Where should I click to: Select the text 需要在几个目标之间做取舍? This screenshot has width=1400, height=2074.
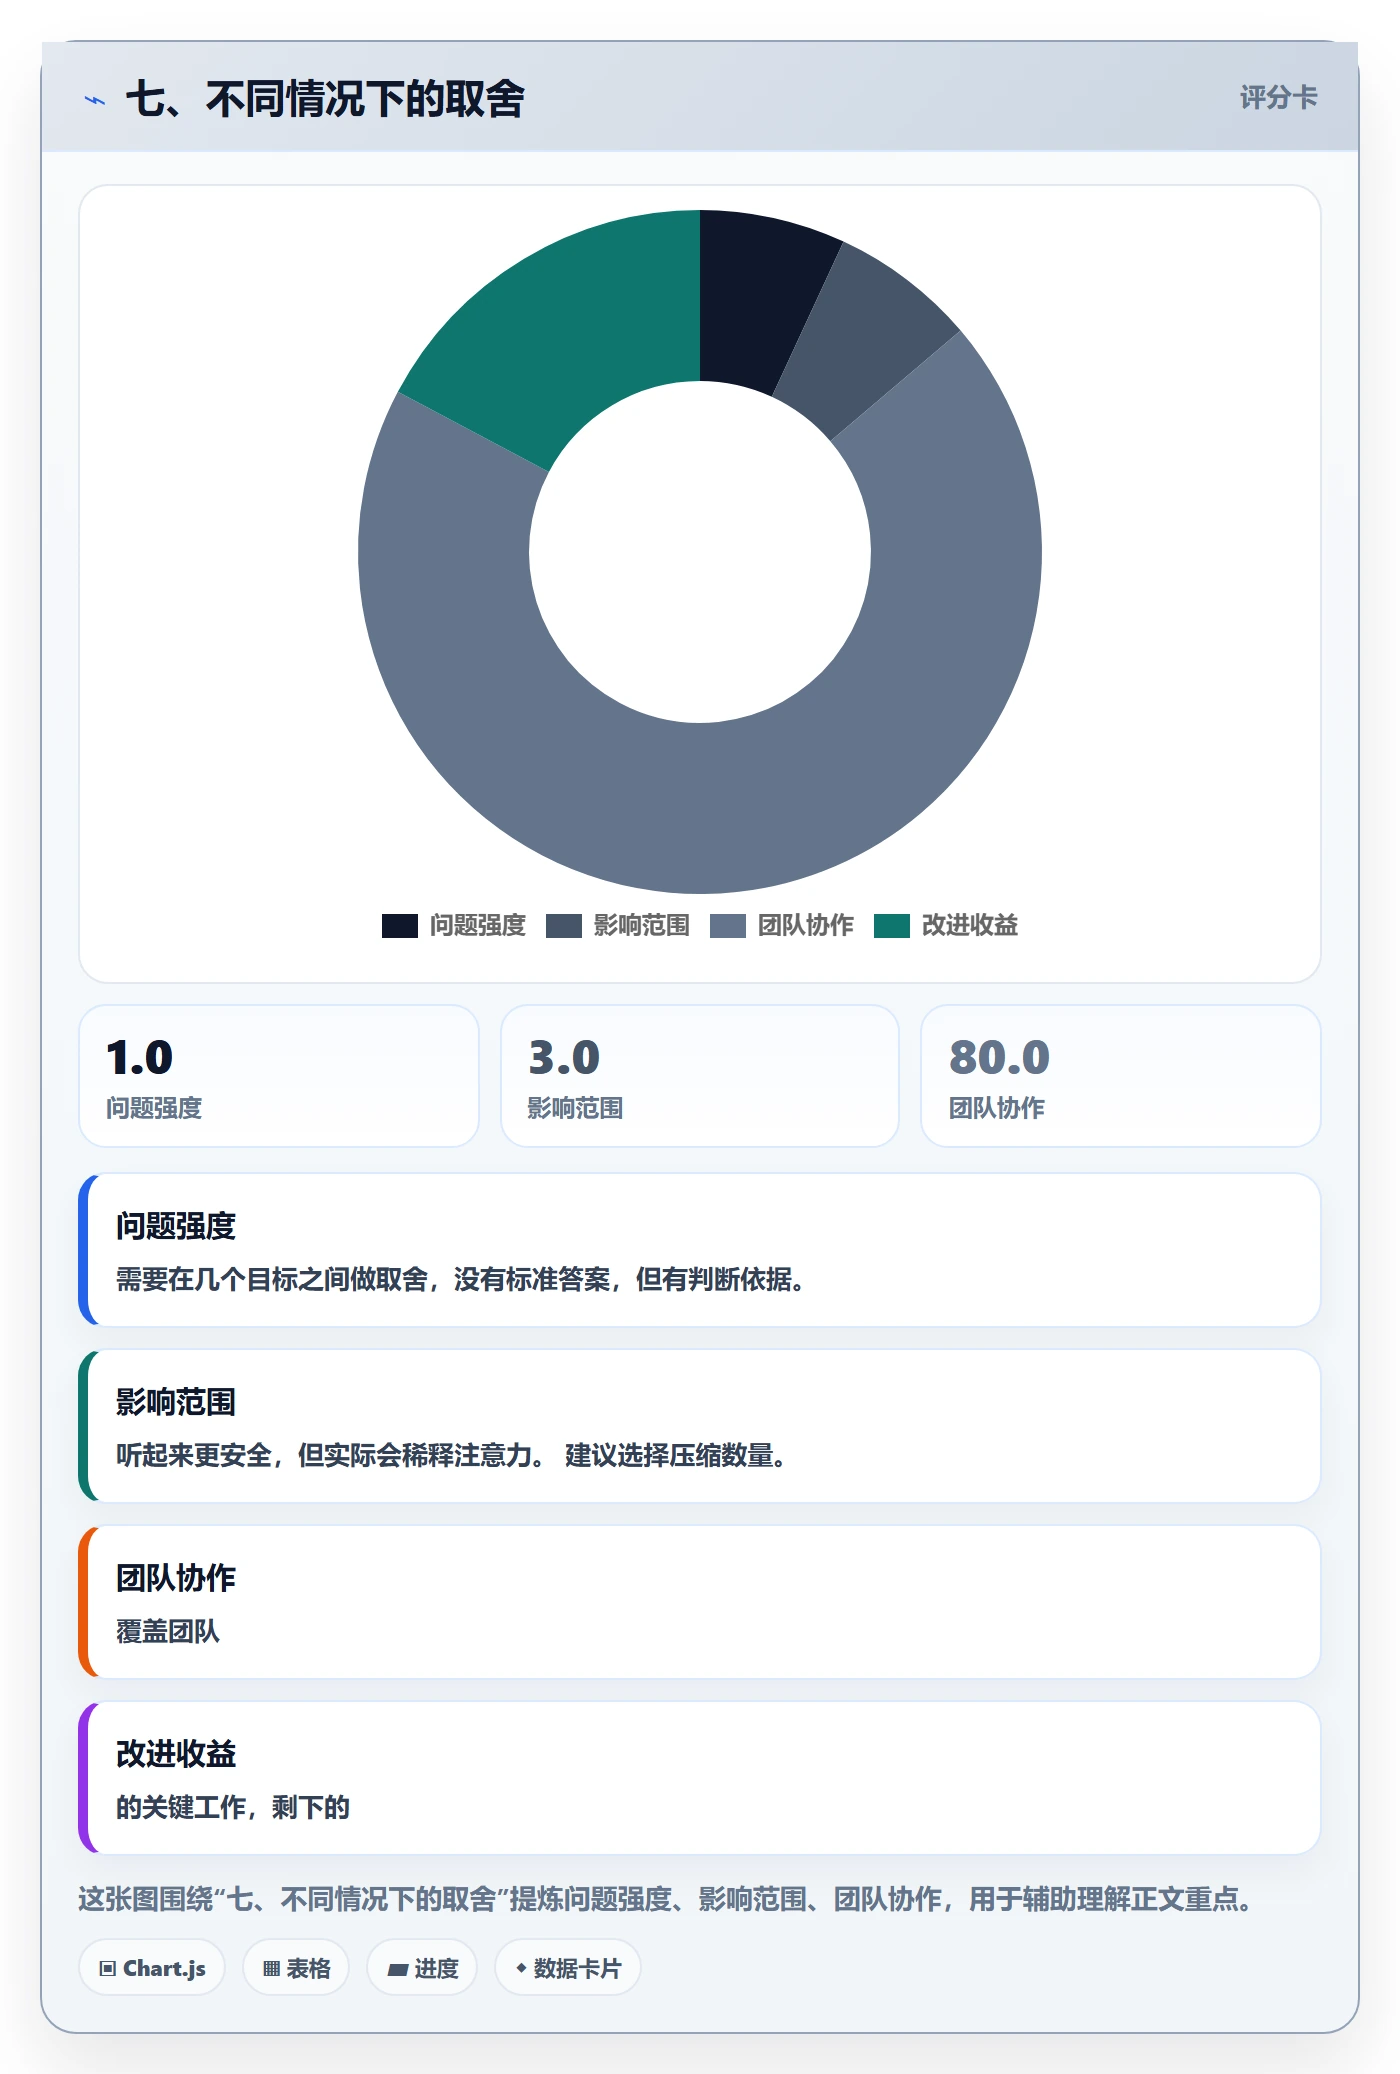tap(272, 1279)
